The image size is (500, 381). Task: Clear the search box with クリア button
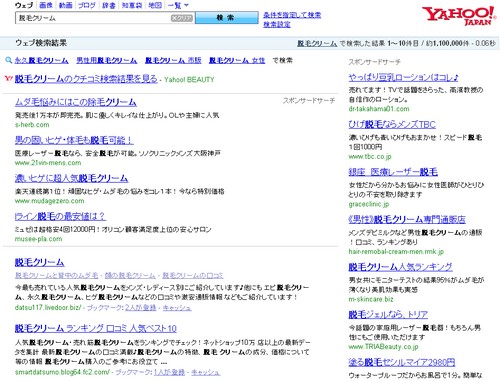[x=182, y=18]
